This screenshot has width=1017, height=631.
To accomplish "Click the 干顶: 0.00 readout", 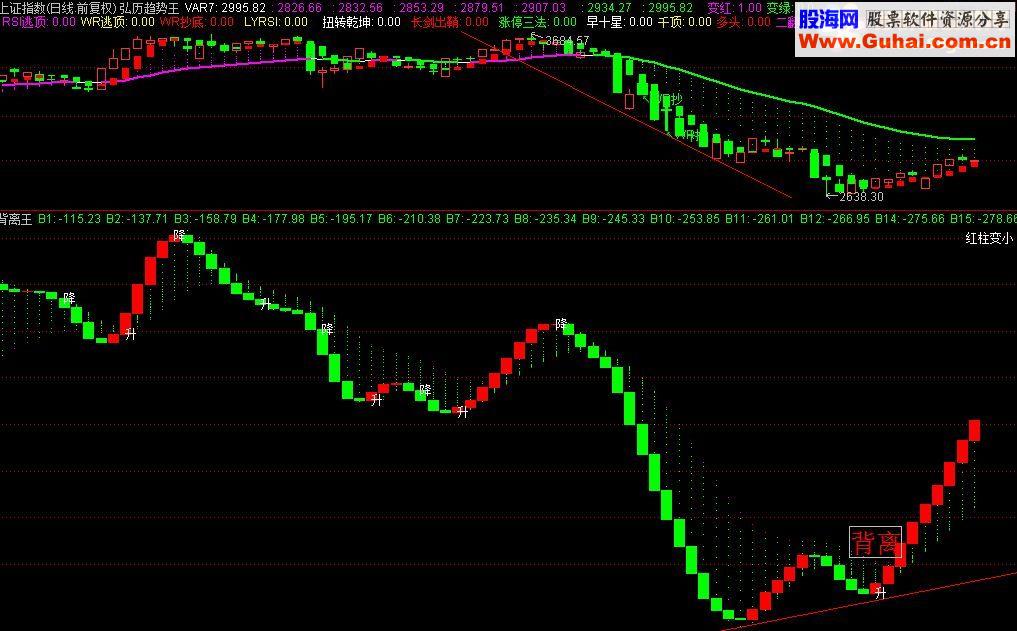I will coord(684,21).
